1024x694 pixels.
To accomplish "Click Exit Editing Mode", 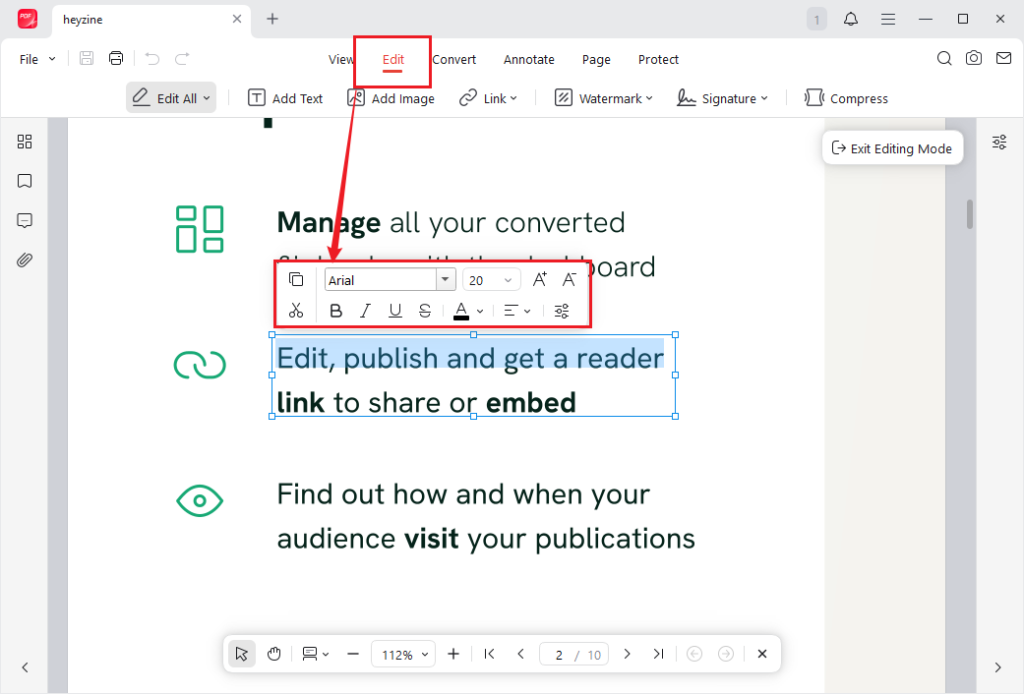I will point(892,148).
